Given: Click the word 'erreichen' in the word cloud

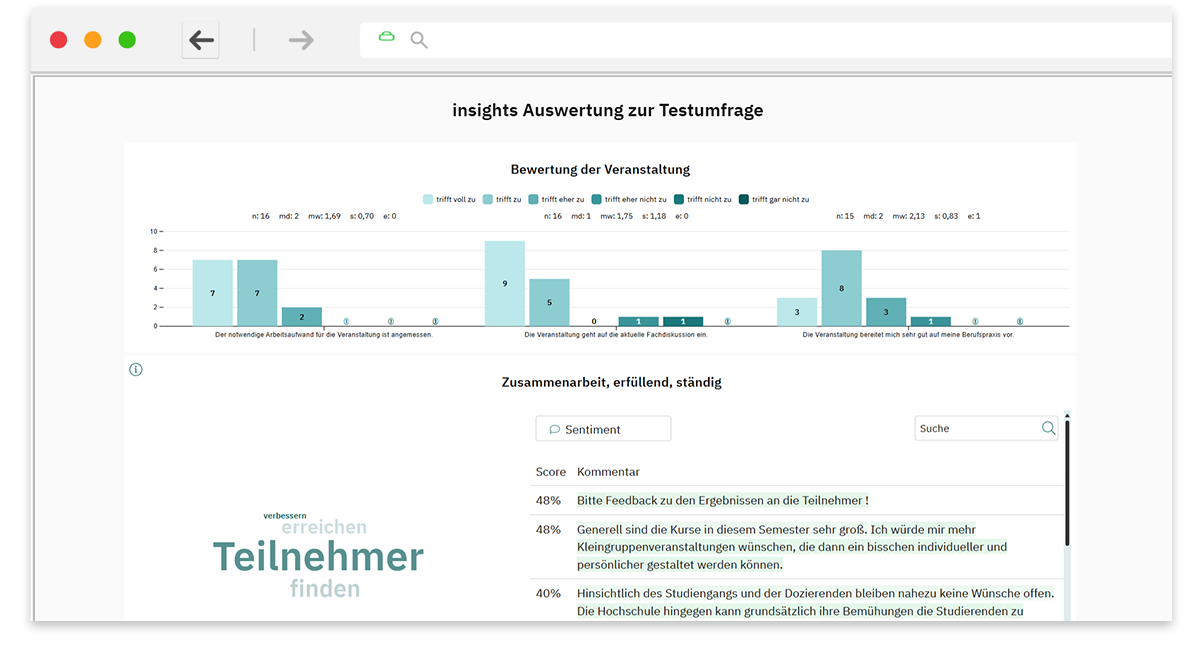Looking at the screenshot, I should (324, 527).
